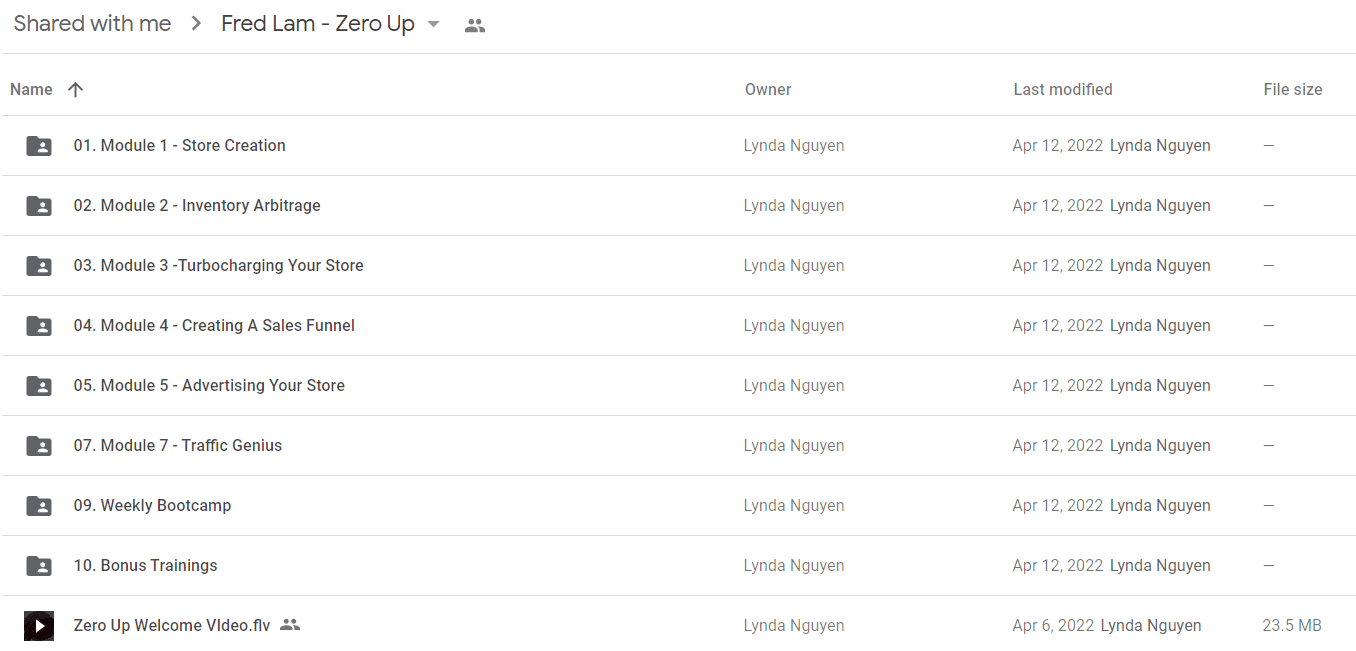
Task: Click the shared people icon beside folder title
Action: coord(475,26)
